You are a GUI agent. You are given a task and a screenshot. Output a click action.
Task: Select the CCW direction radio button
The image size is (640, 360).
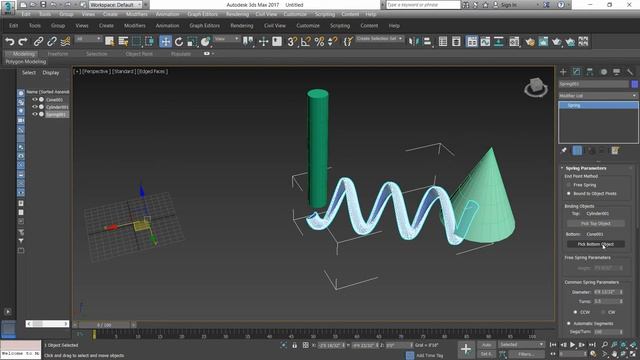click(575, 312)
